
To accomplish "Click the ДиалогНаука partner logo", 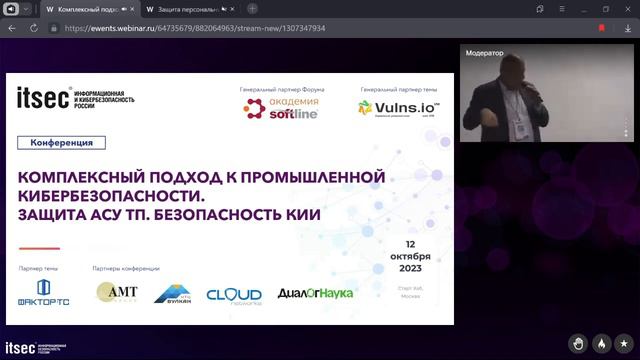I will [316, 293].
